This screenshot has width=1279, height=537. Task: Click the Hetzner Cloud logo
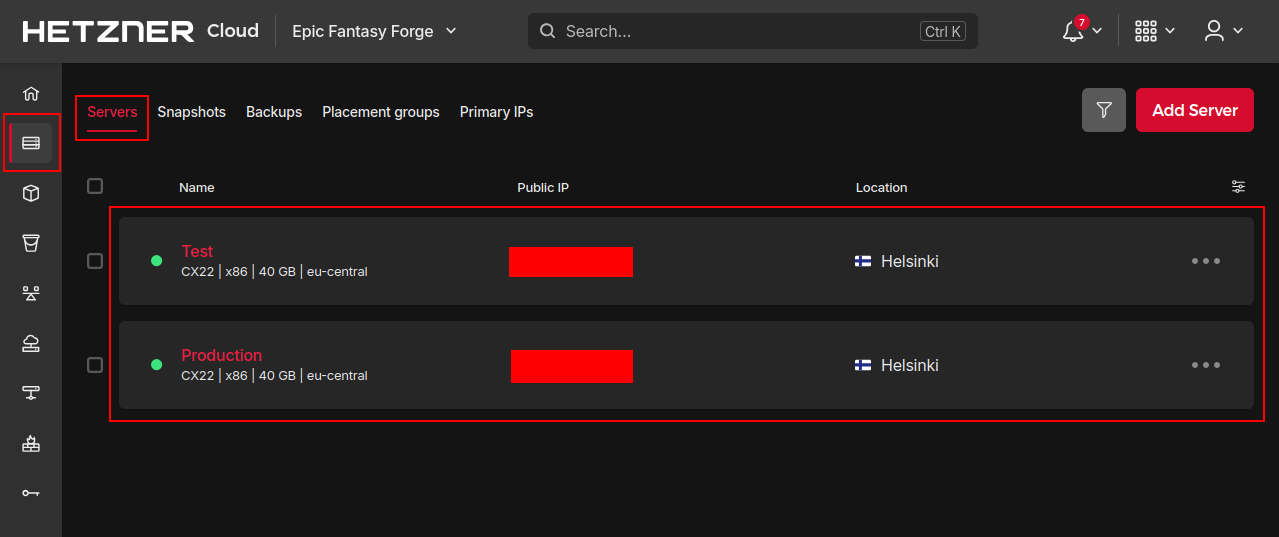click(140, 31)
